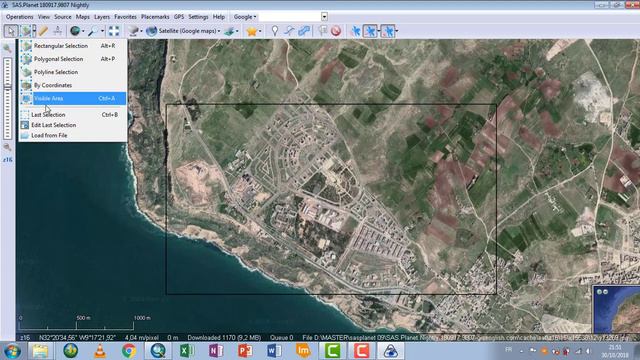
Task: Open File Explorer from the taskbar
Action: pyautogui.click(x=40, y=351)
